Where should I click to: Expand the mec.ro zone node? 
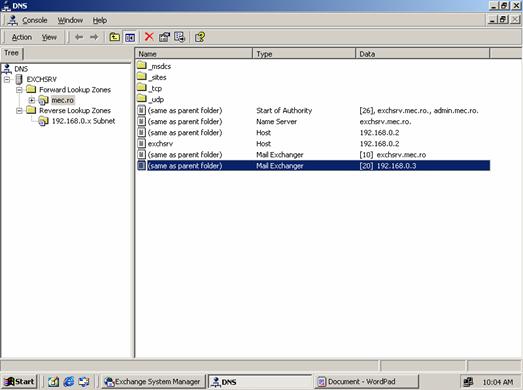click(x=32, y=100)
